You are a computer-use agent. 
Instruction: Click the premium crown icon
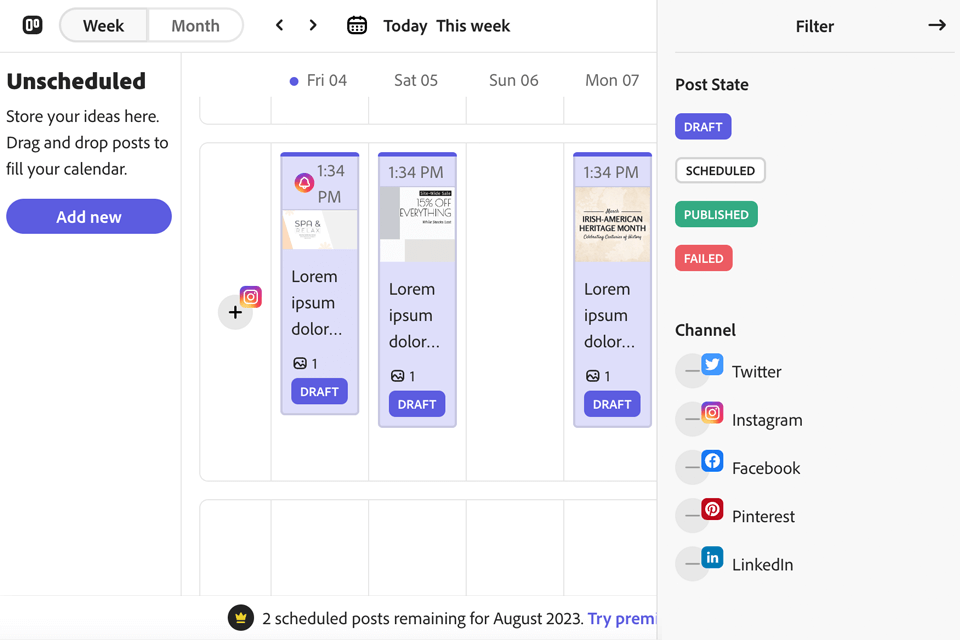click(x=240, y=618)
